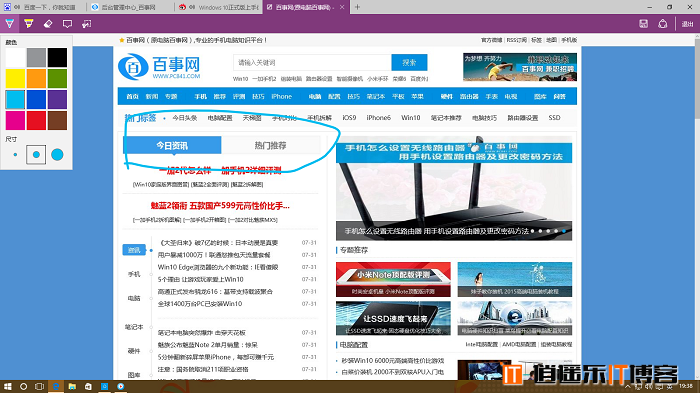Open the Win10 Edge浏览器 news item
This screenshot has height=393, width=700.
click(218, 267)
